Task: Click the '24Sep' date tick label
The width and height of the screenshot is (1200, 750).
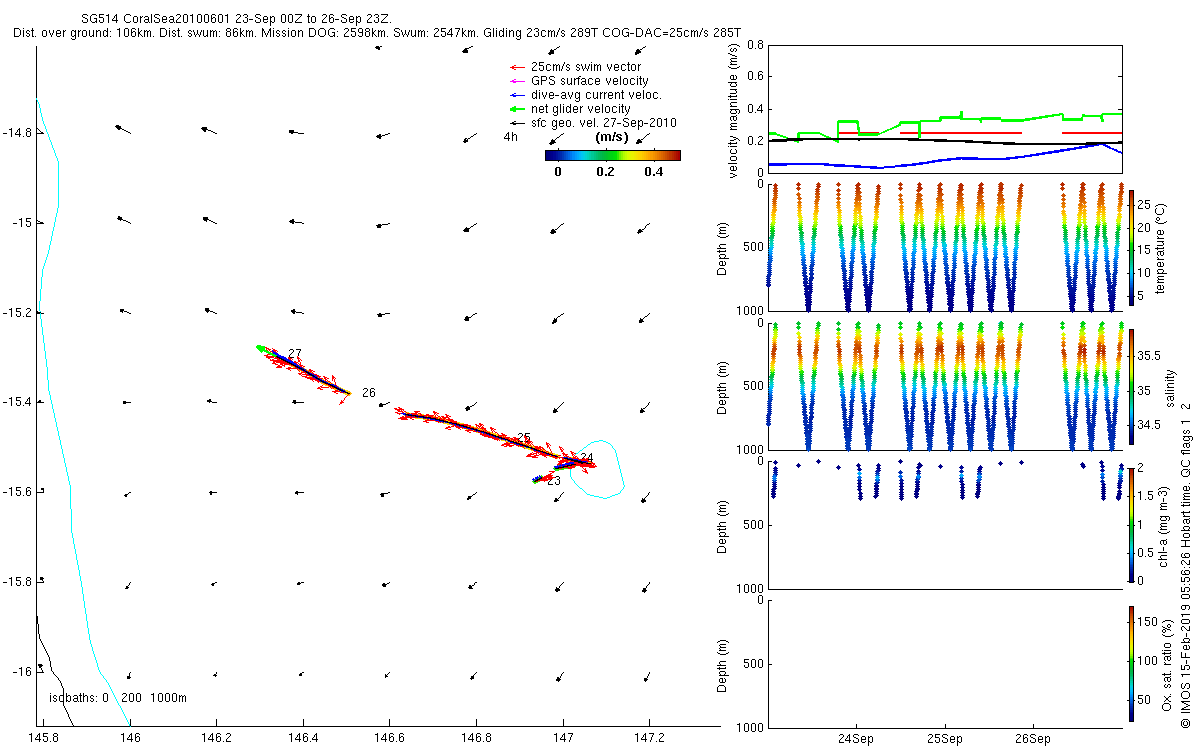Action: [x=857, y=740]
